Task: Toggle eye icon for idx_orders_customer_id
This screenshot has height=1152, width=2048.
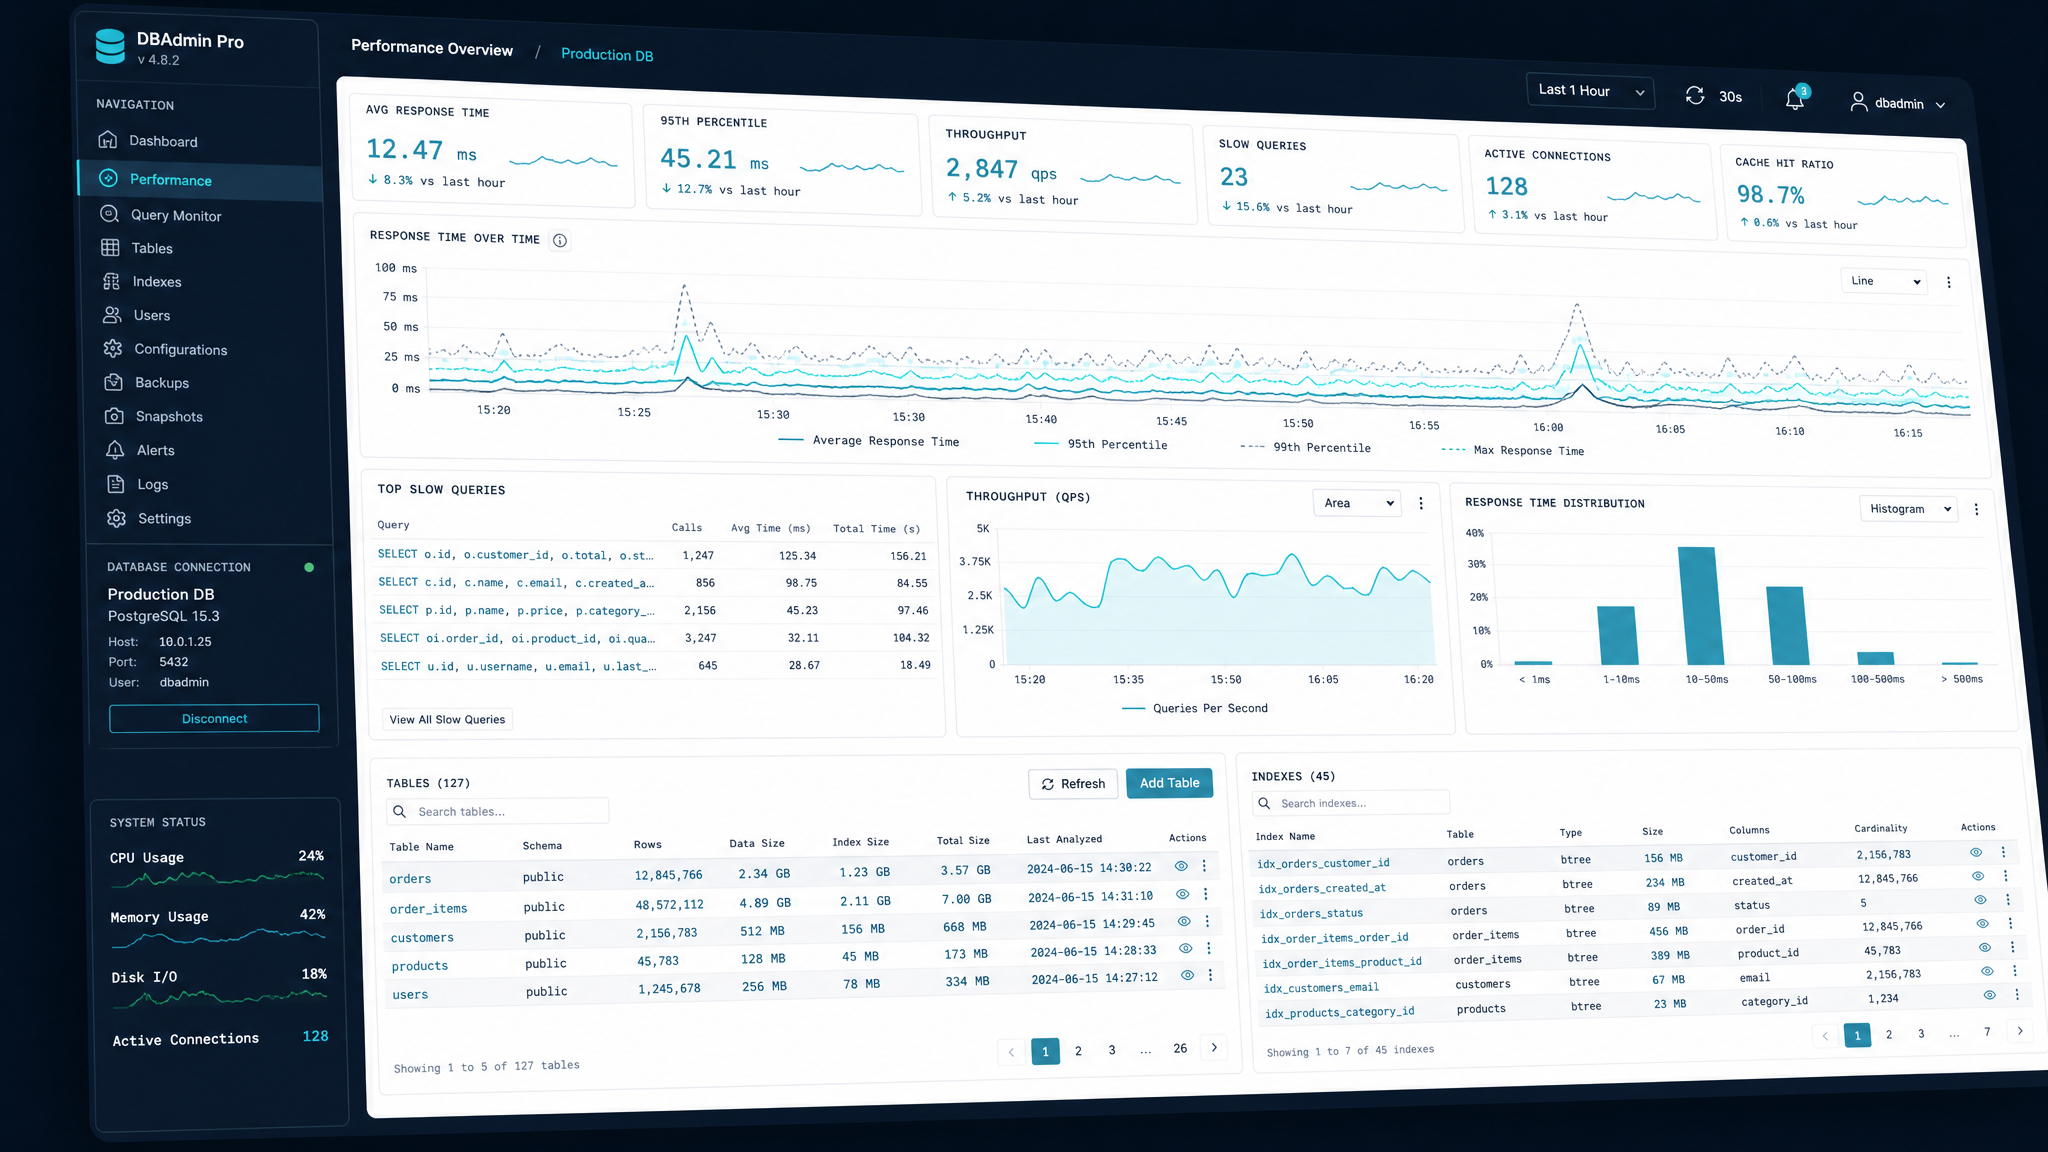Action: pyautogui.click(x=1976, y=853)
